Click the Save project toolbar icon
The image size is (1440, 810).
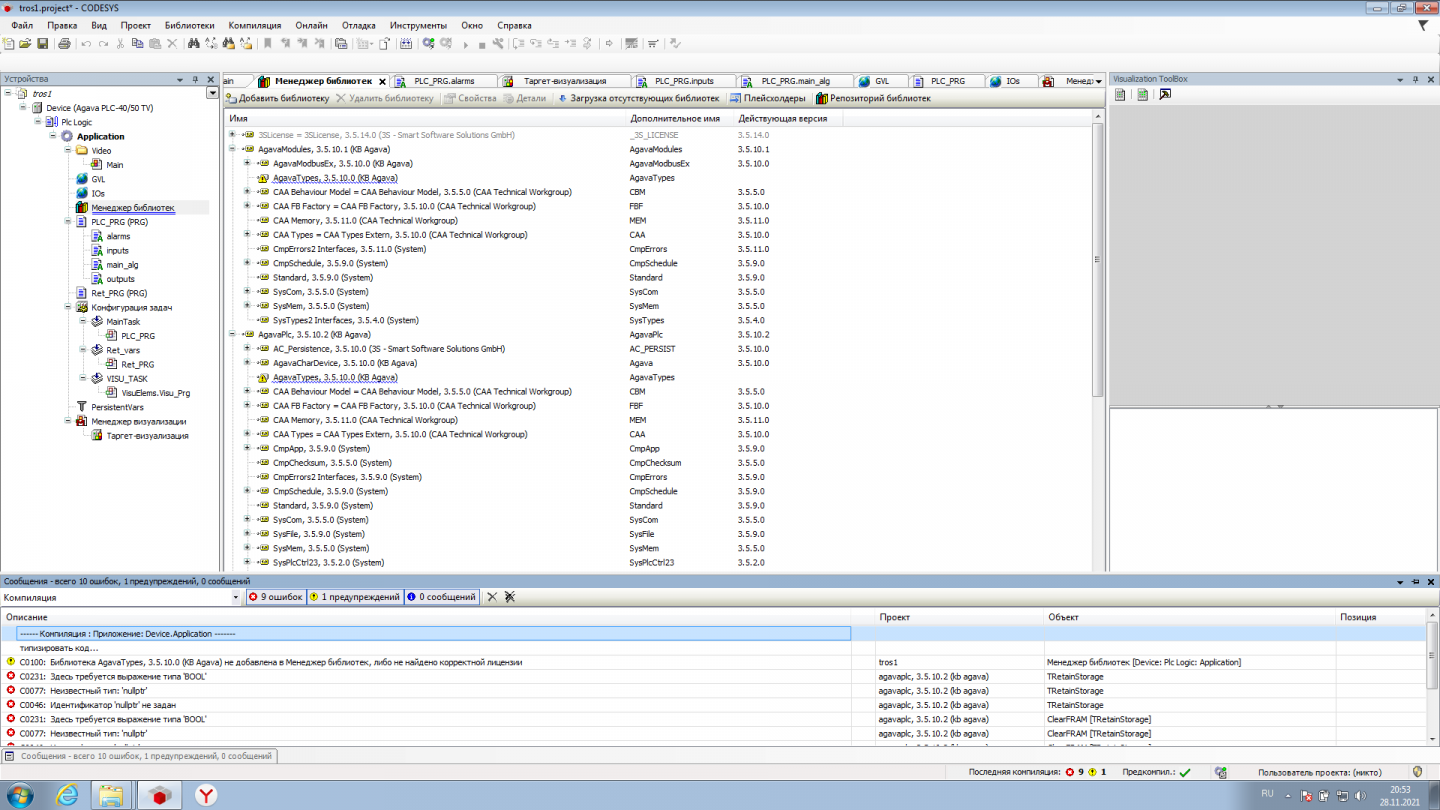[43, 44]
